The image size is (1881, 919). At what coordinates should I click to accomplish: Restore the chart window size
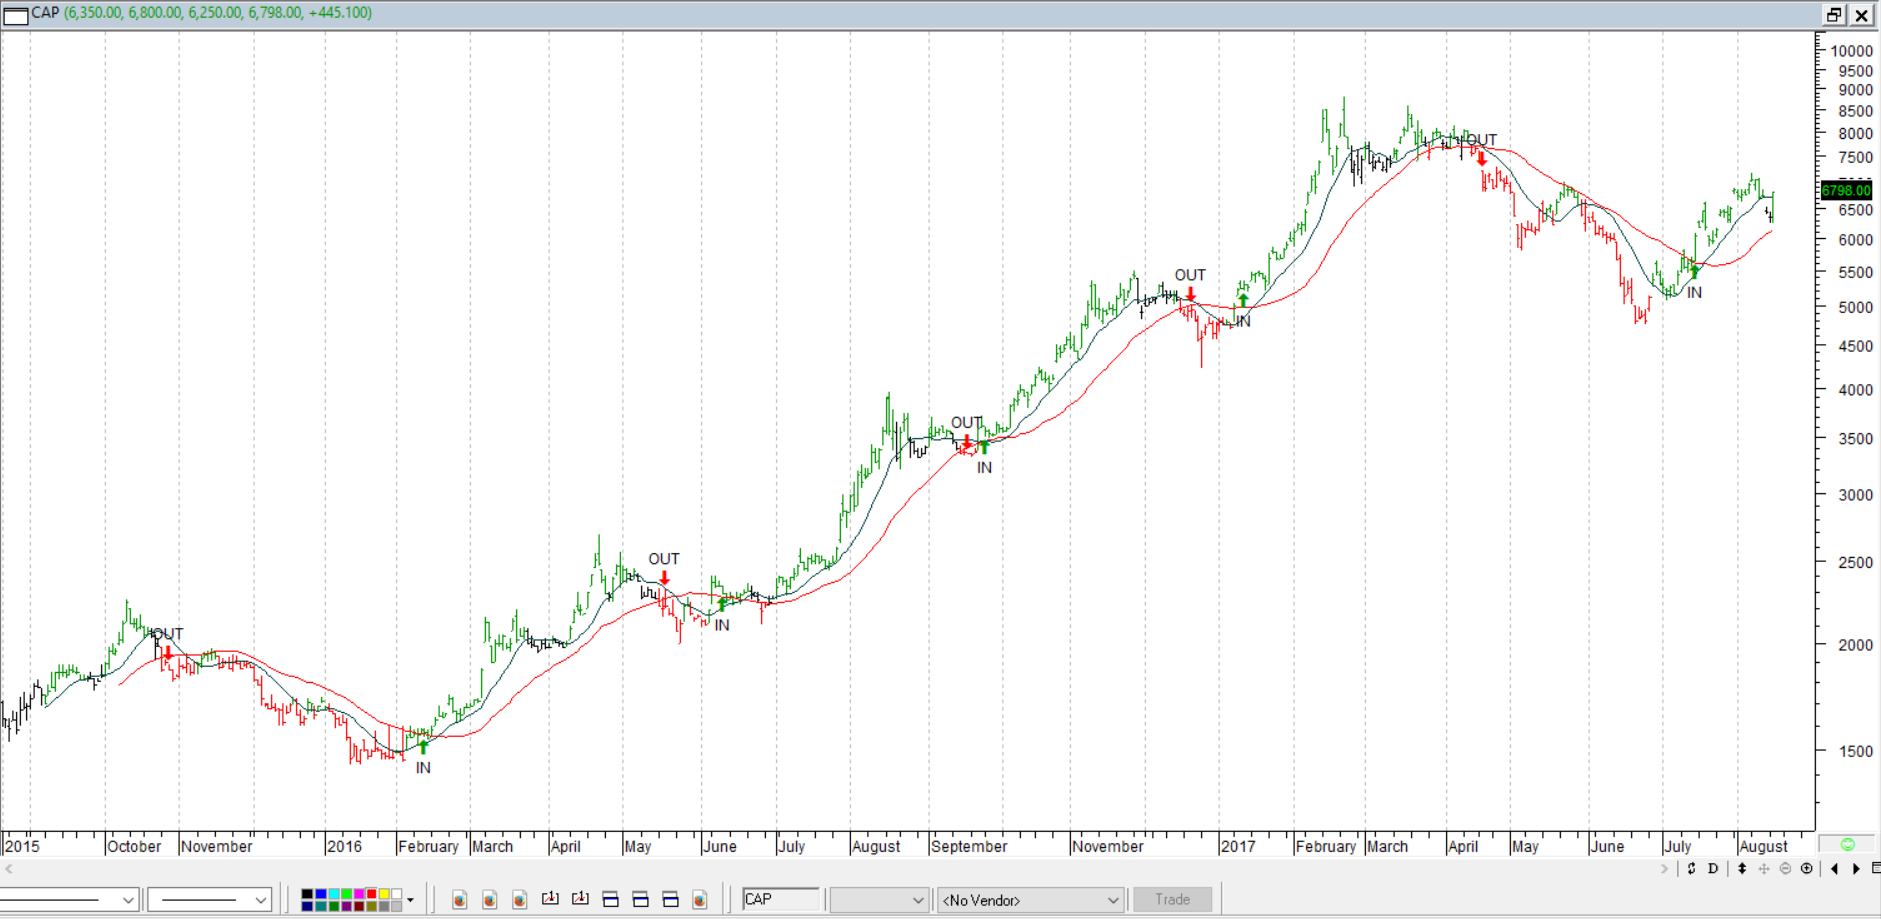click(x=1834, y=14)
